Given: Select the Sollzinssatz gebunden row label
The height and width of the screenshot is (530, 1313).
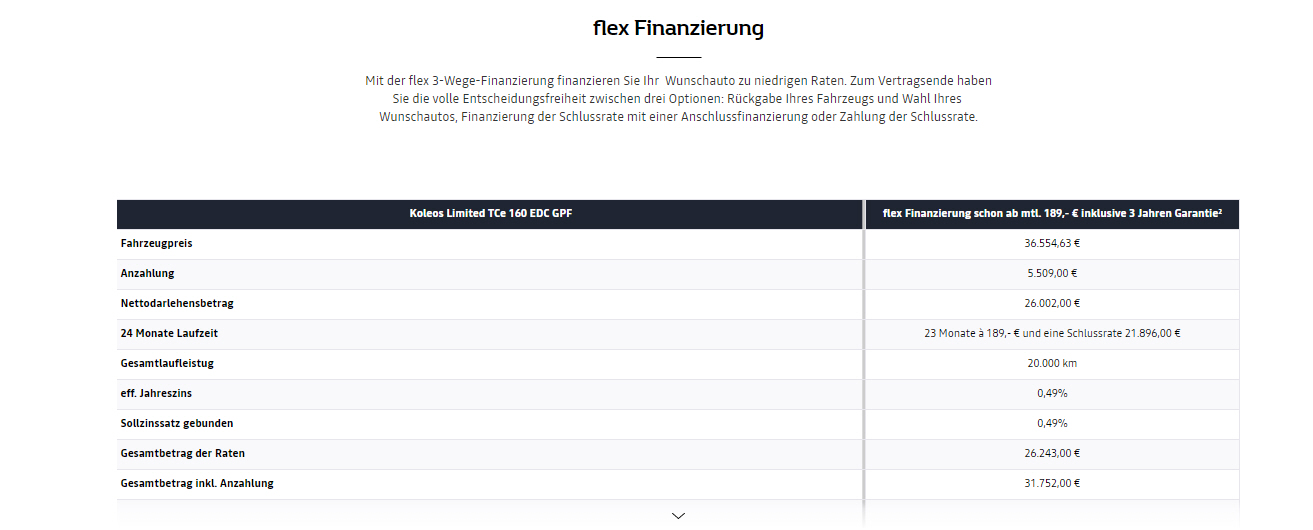Looking at the screenshot, I should click(x=177, y=423).
